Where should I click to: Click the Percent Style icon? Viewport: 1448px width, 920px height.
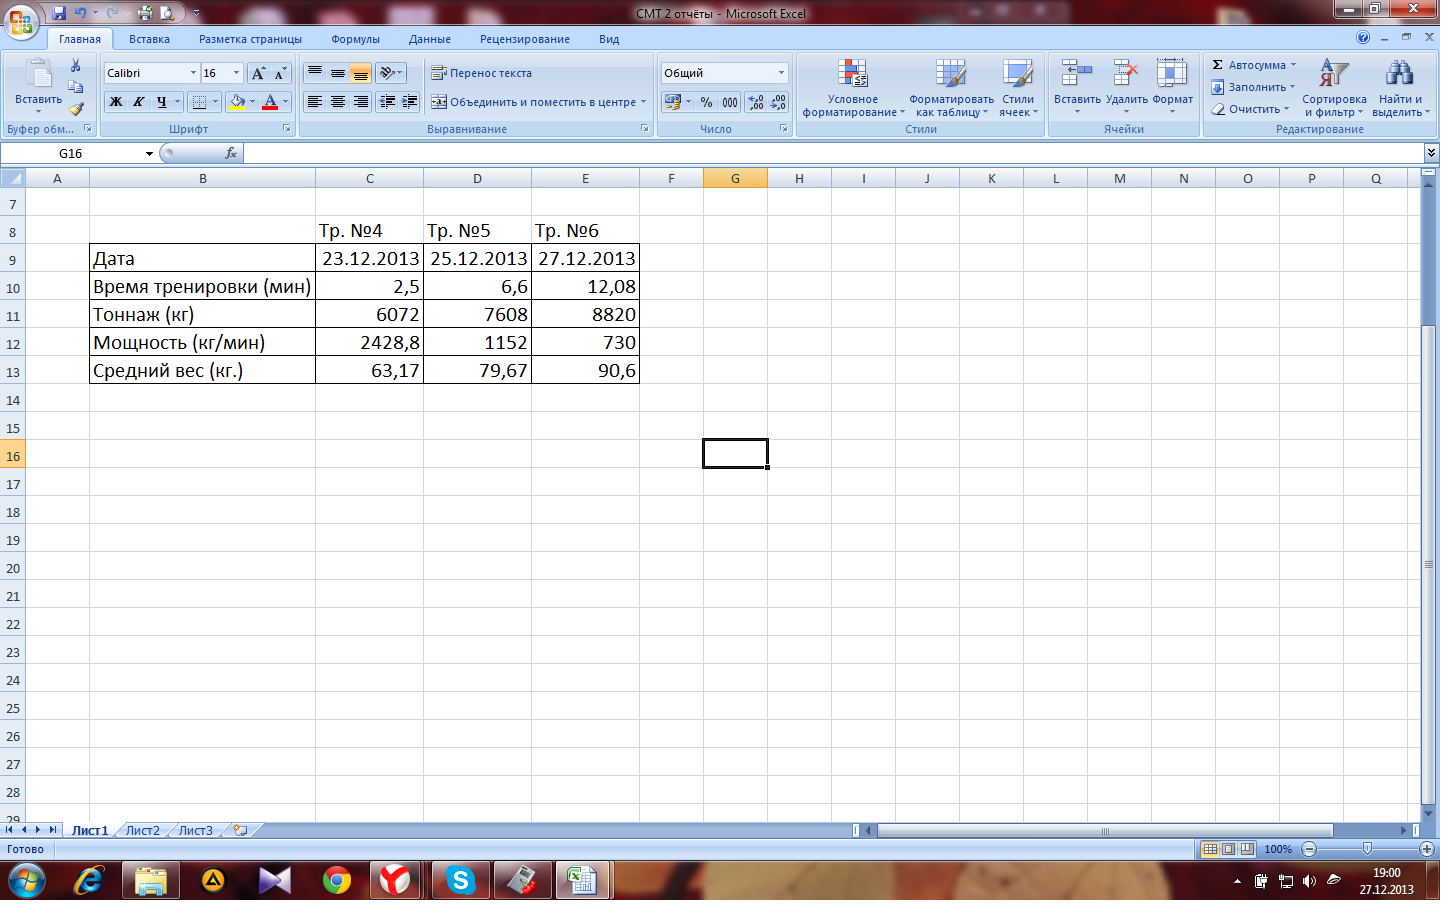(x=706, y=102)
